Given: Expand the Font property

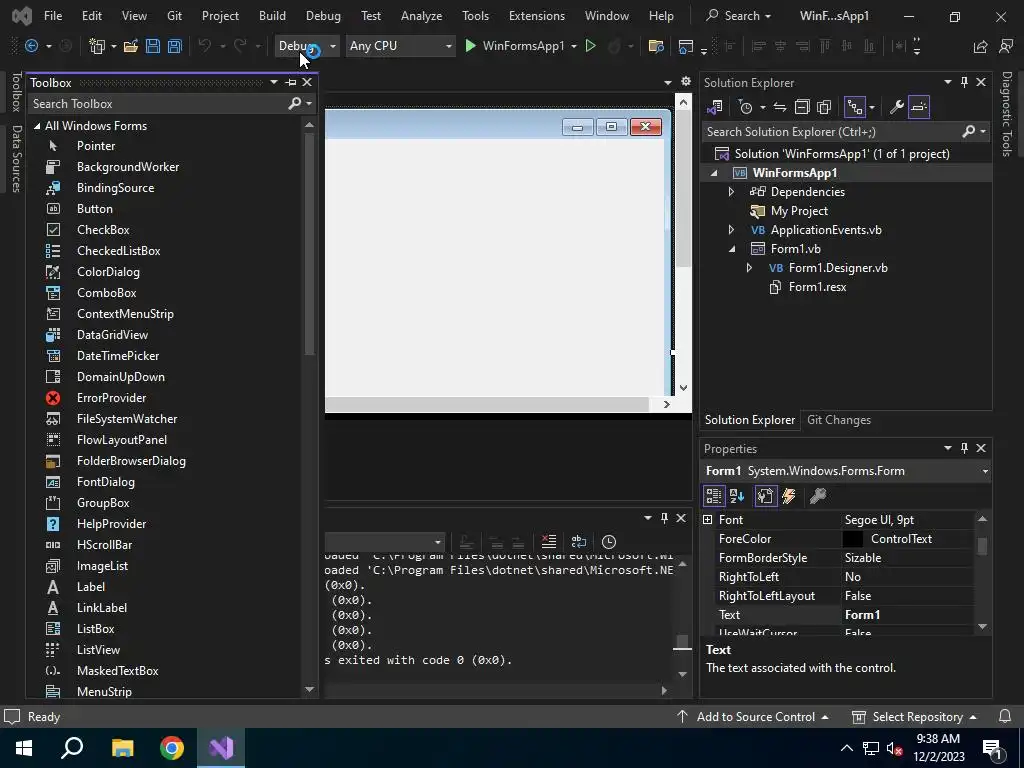Looking at the screenshot, I should (707, 520).
